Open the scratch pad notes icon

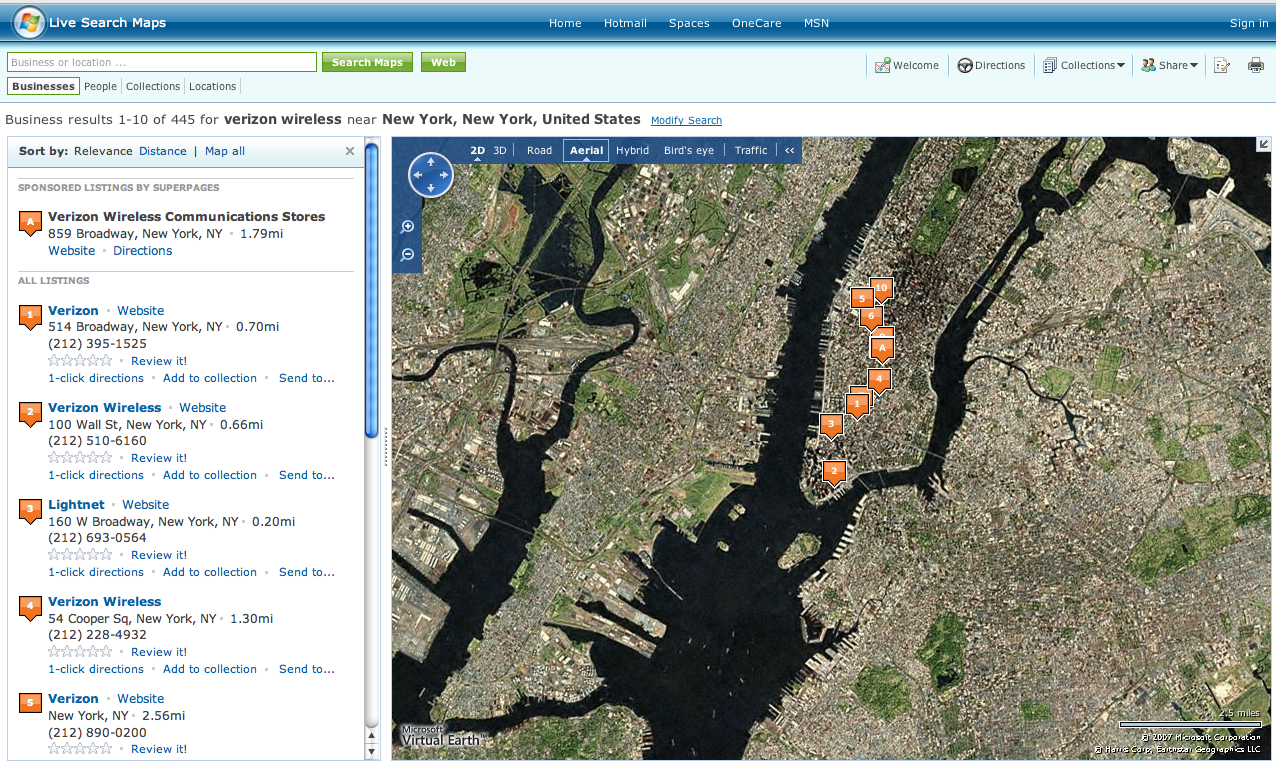pos(1221,65)
